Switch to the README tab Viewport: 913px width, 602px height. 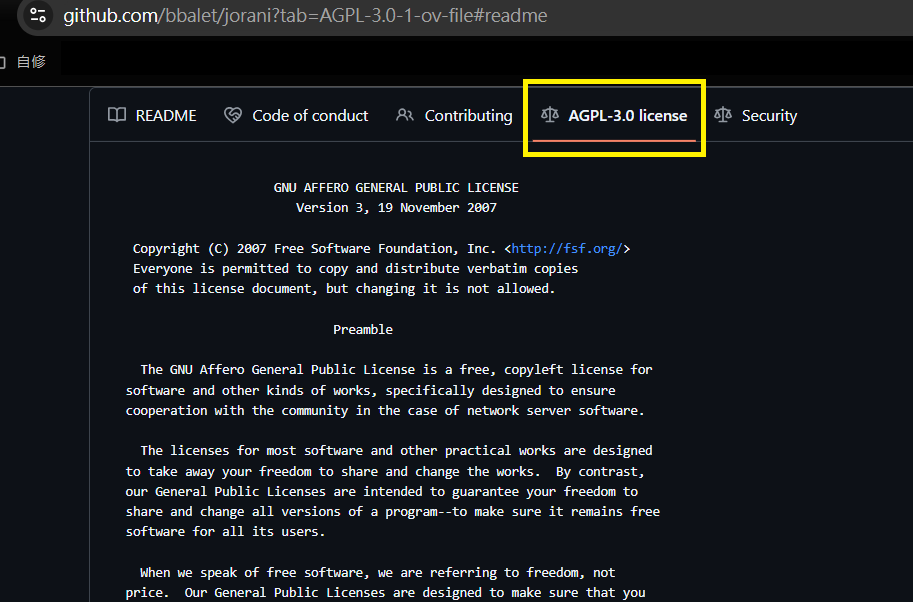tap(165, 115)
